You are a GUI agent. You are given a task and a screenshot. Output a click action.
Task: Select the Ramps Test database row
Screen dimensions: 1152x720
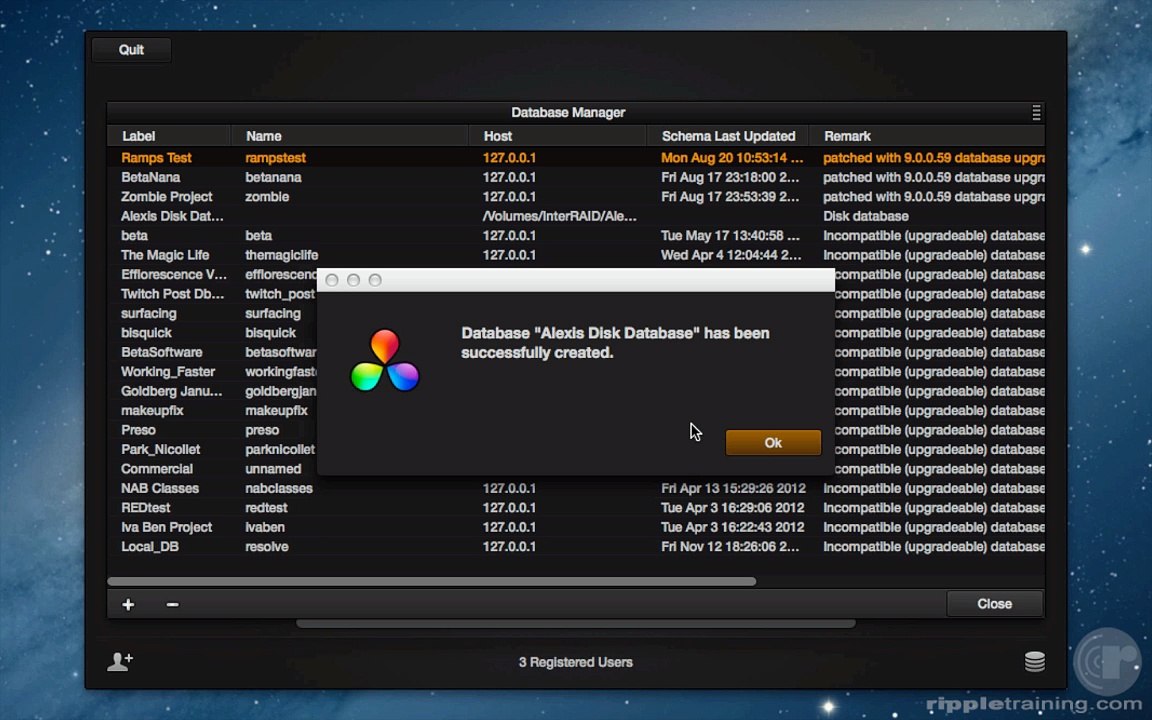click(576, 158)
